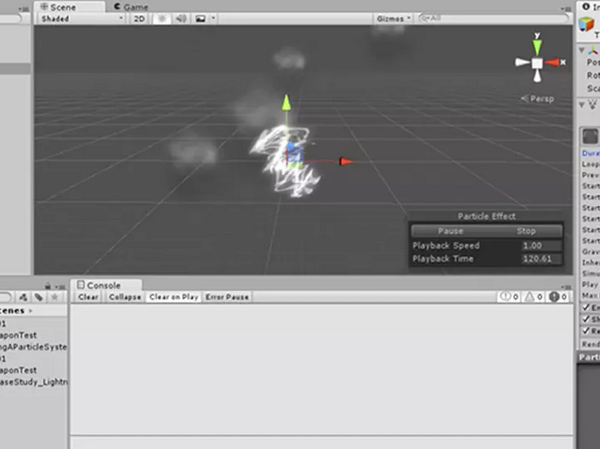
Task: Toggle scene audio speaker icon
Action: pos(181,18)
